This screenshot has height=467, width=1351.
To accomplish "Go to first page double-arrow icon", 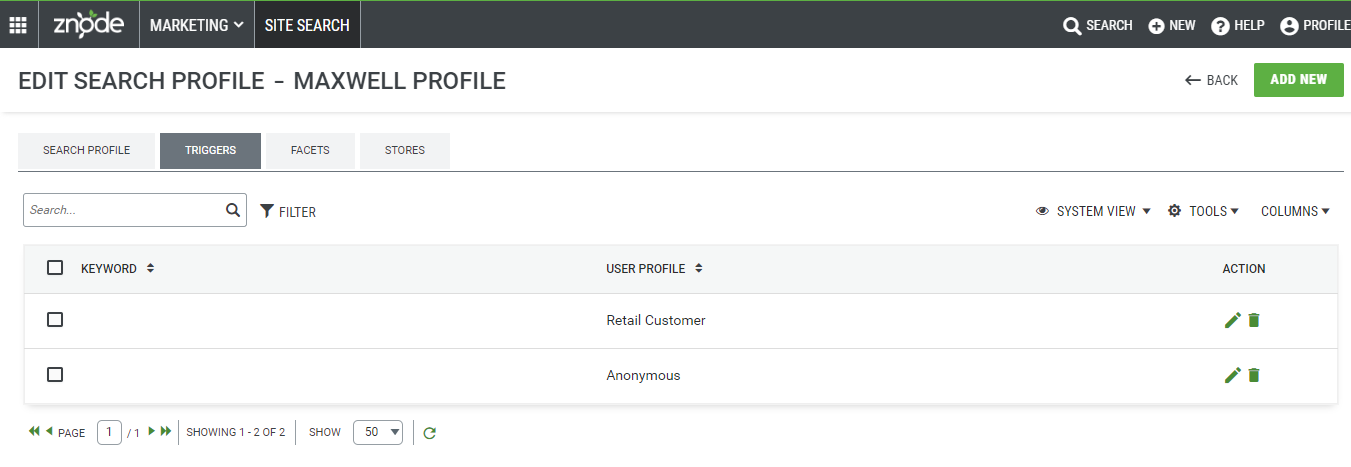I will tap(34, 431).
